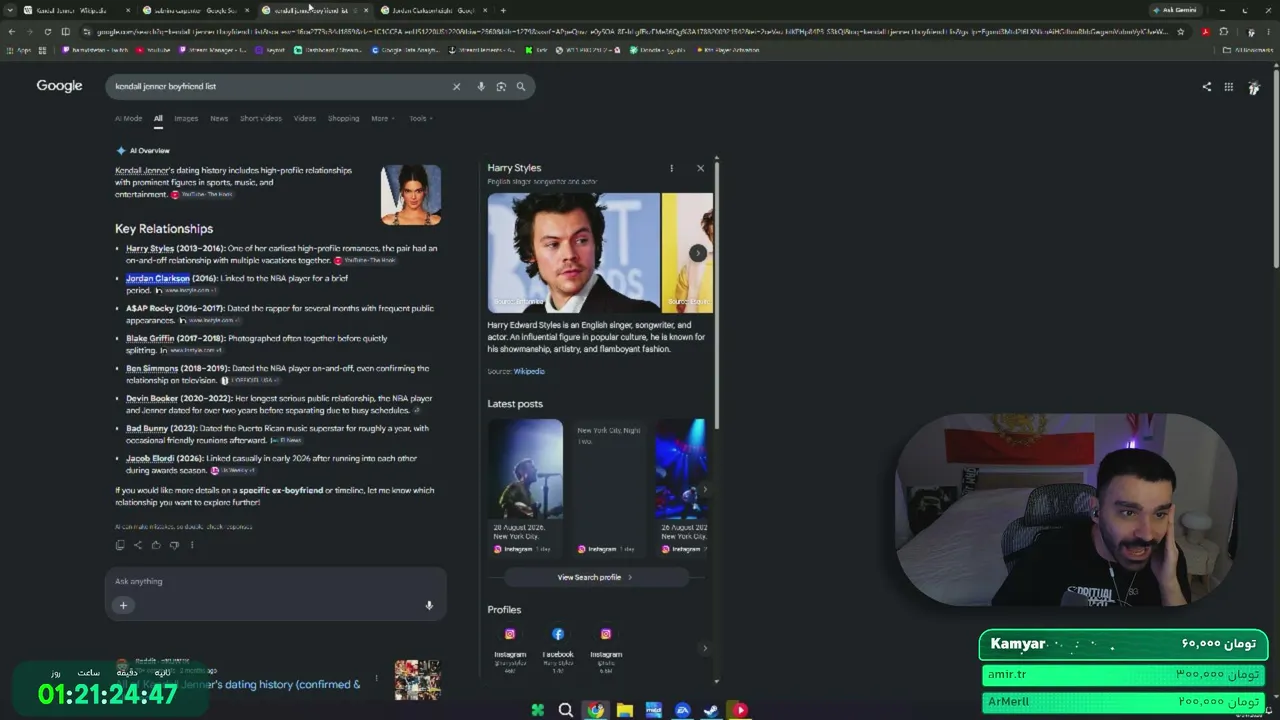Start a voice search with the microphone icon
Image resolution: width=1280 pixels, height=720 pixels.
(x=481, y=87)
